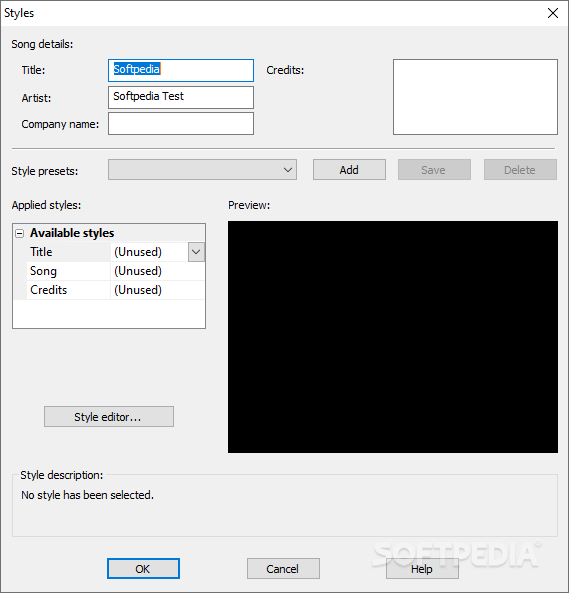Collapse the Available styles group
Screen dimensions: 569x593
tap(19, 233)
